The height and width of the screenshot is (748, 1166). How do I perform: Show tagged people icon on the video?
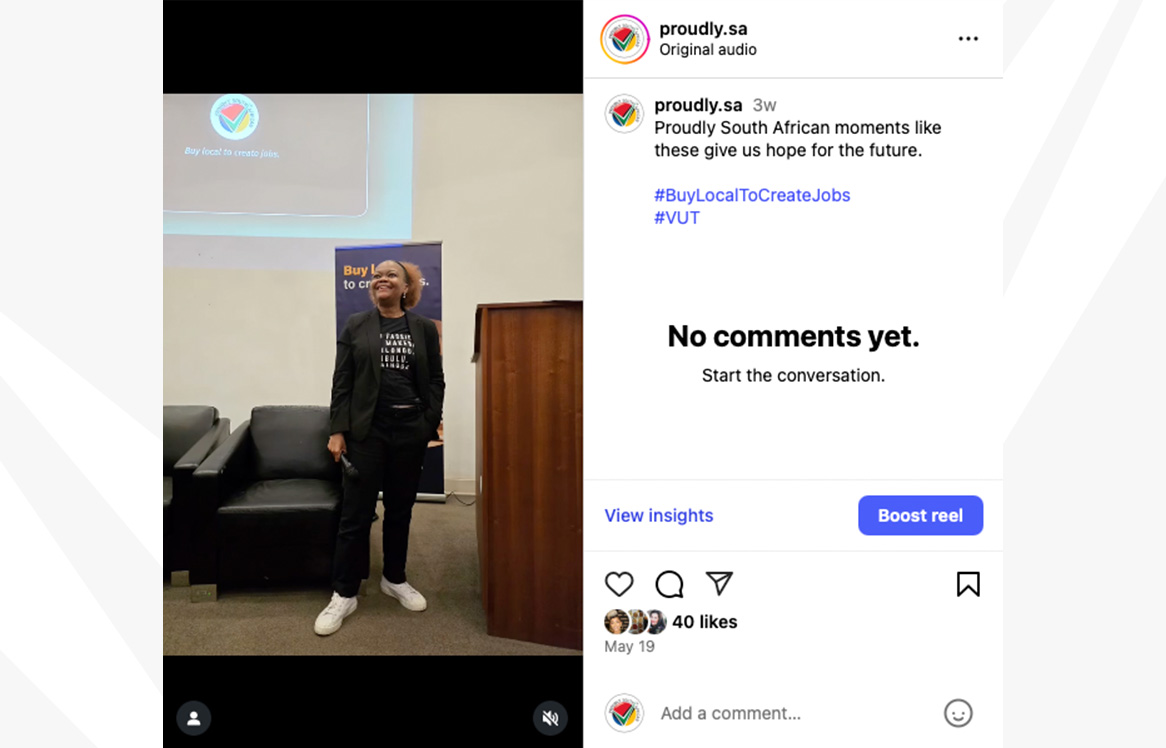193,718
